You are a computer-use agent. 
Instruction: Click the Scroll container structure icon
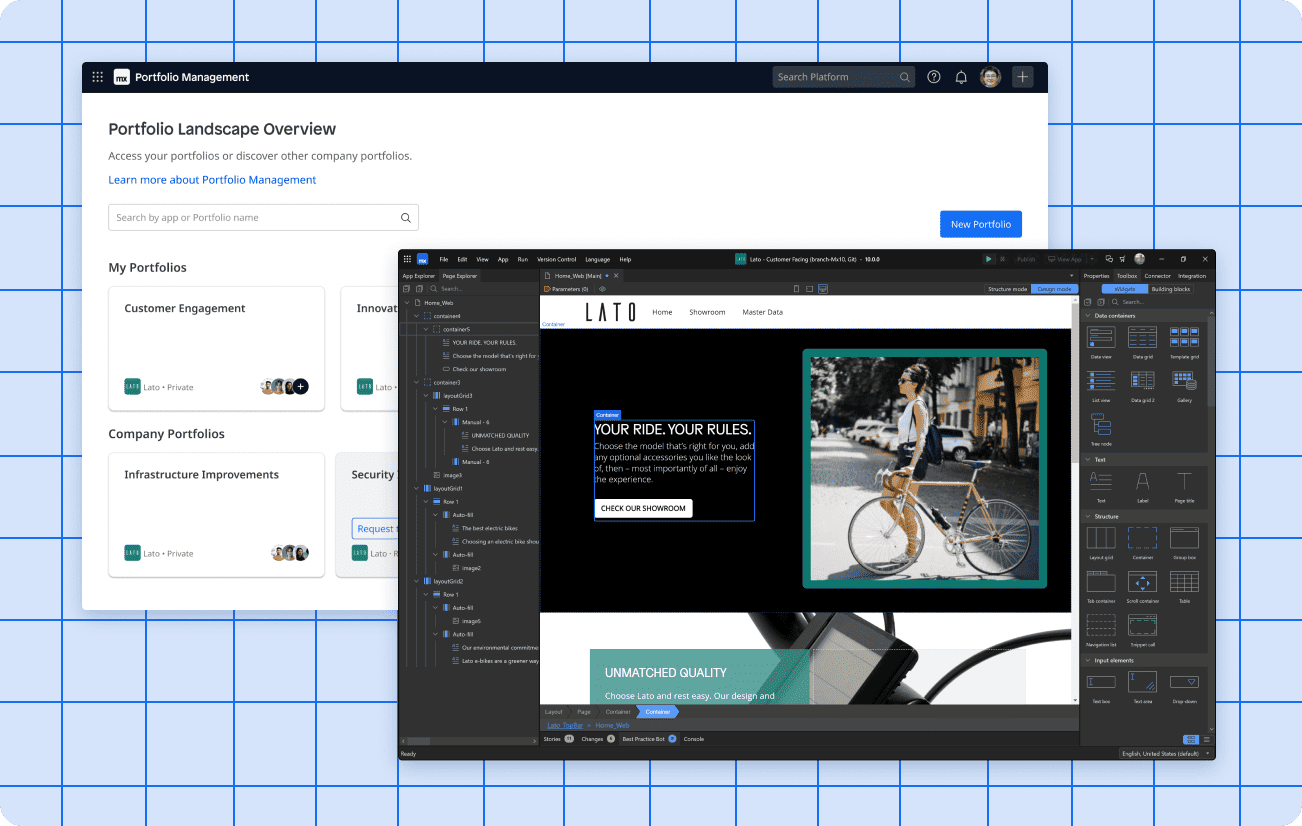[1142, 583]
